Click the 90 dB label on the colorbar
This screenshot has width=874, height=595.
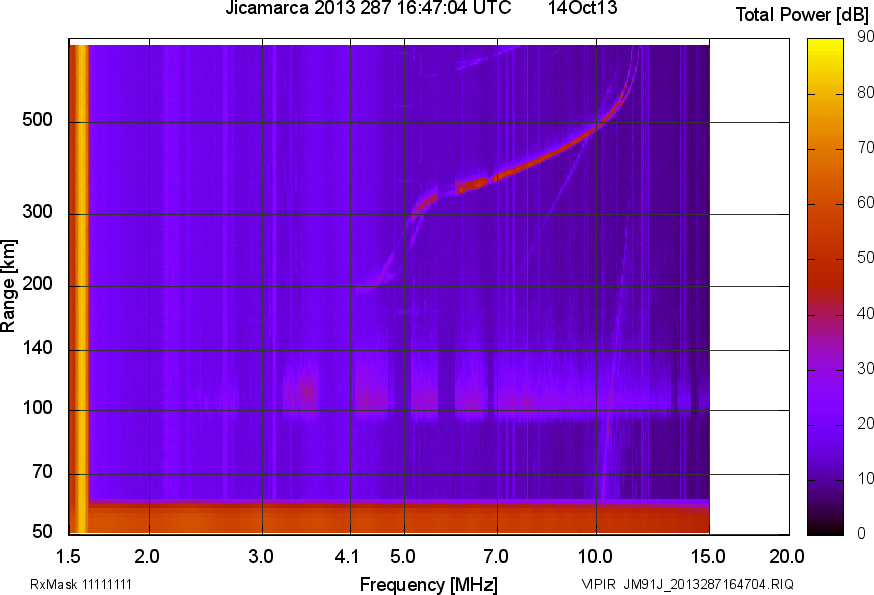click(x=865, y=37)
